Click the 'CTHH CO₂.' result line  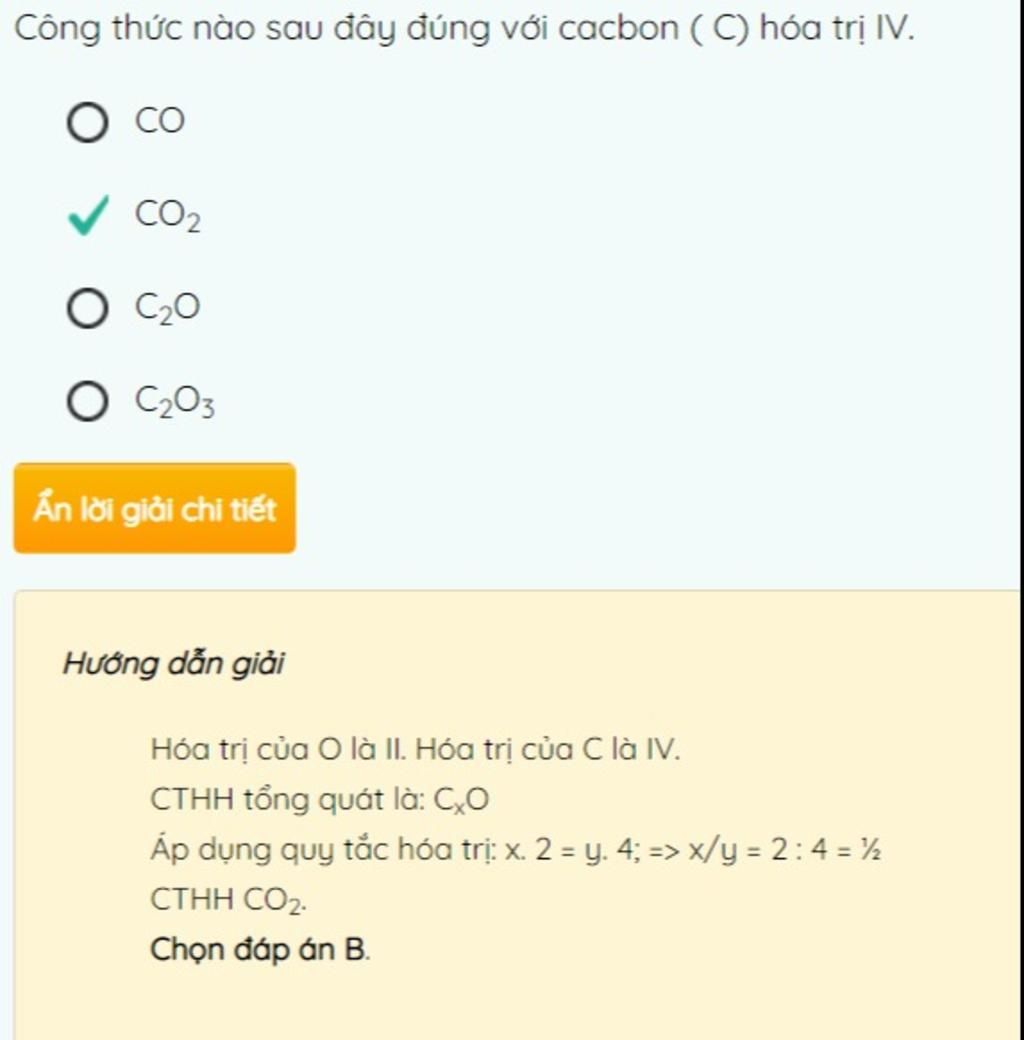tap(228, 901)
